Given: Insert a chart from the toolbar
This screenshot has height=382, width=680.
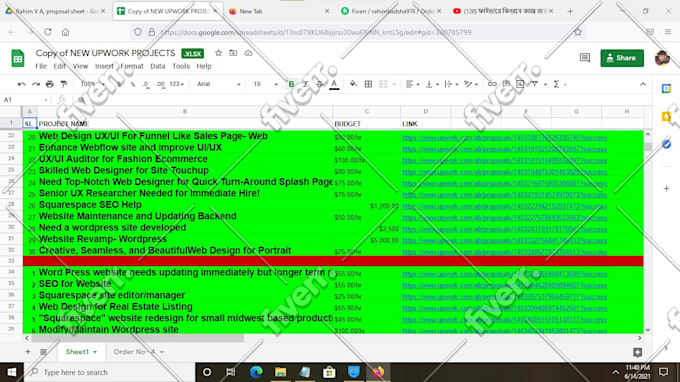Looking at the screenshot, I should pyautogui.click(x=520, y=84).
